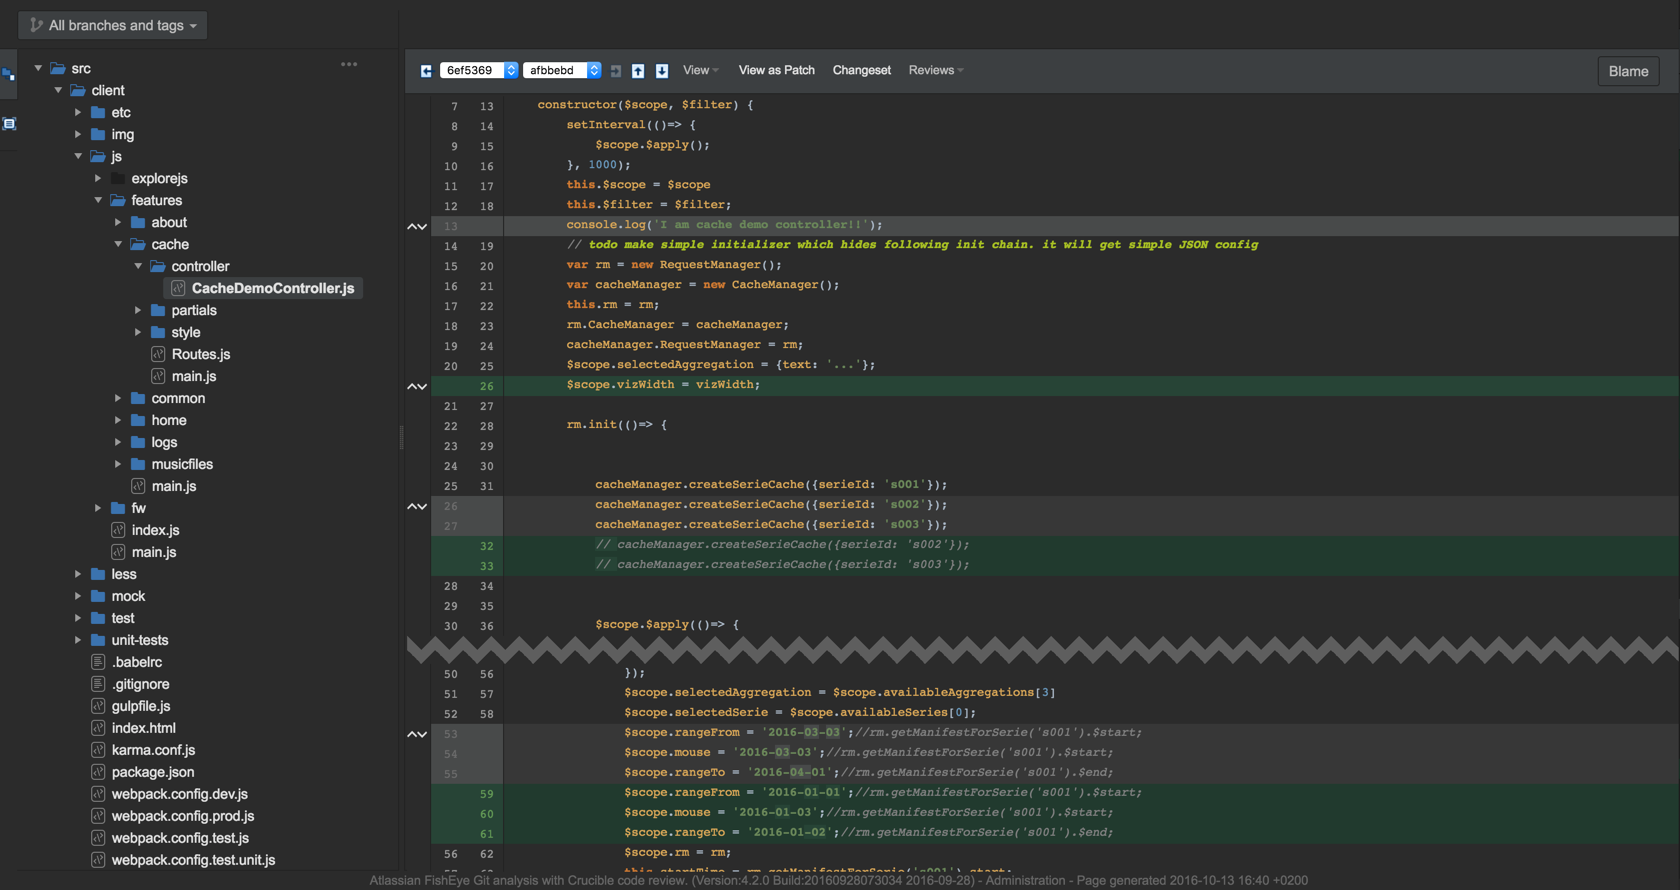The image size is (1680, 890).
Task: Open the test folder
Action: click(x=123, y=618)
